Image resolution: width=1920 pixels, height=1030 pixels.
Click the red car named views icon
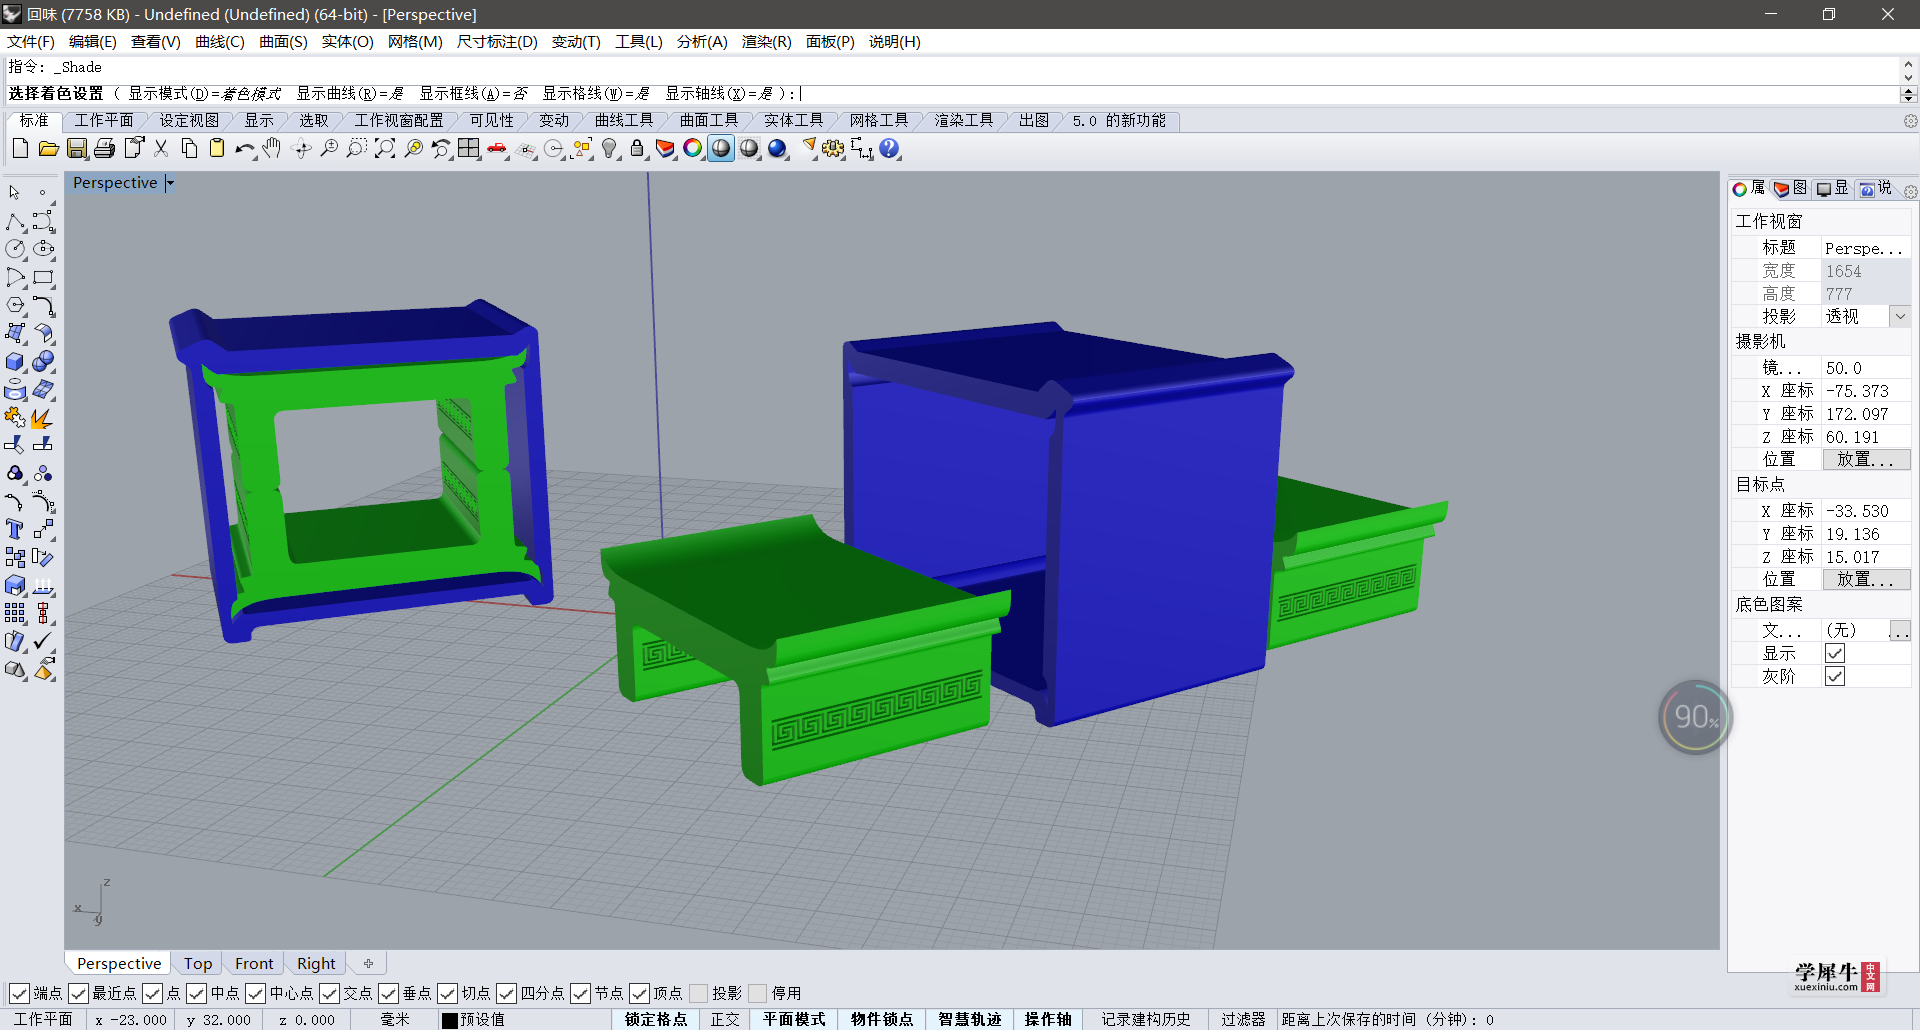pyautogui.click(x=497, y=149)
